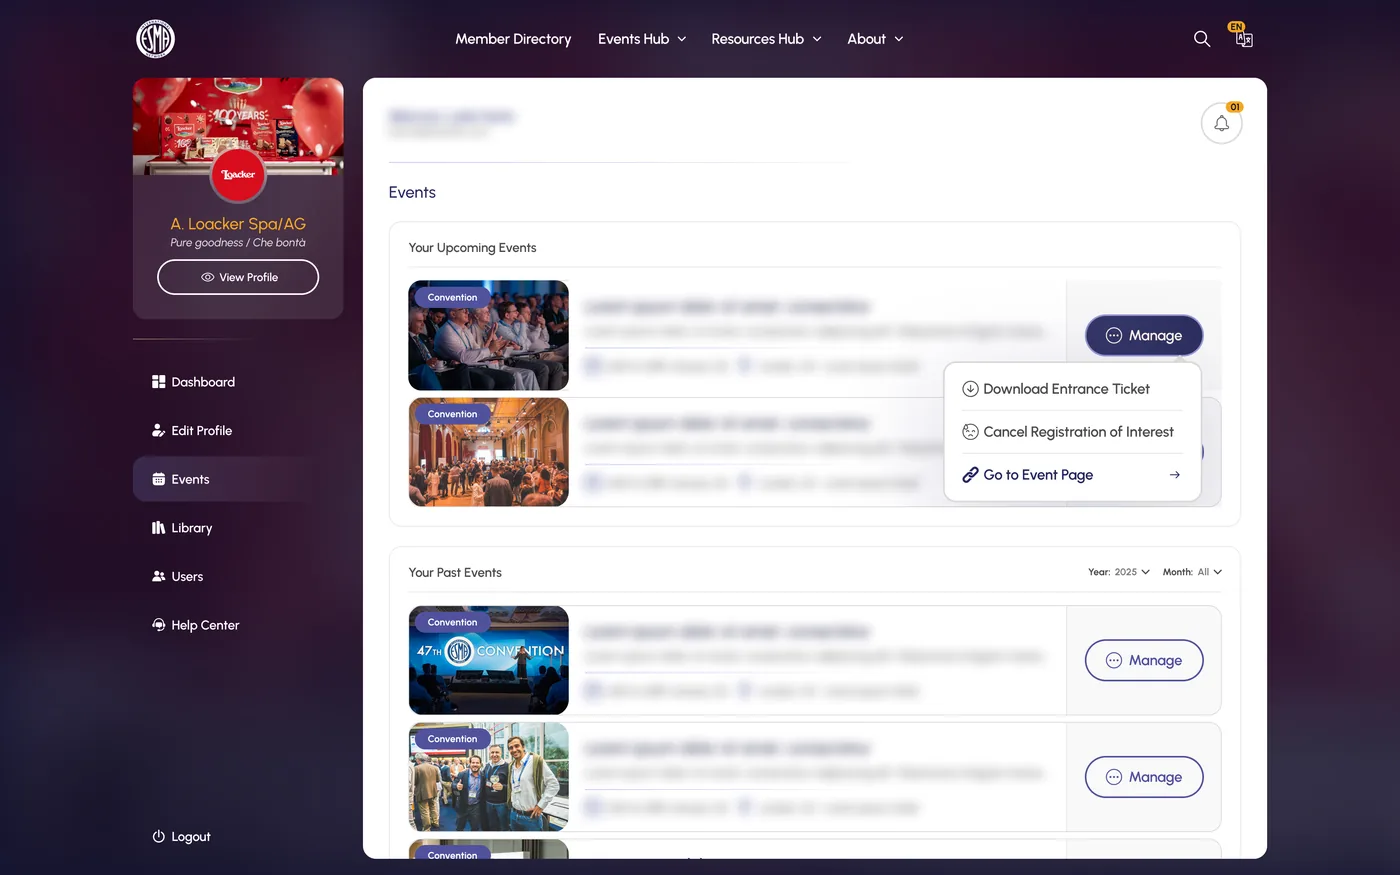
Task: Click the Logout power icon
Action: point(158,836)
